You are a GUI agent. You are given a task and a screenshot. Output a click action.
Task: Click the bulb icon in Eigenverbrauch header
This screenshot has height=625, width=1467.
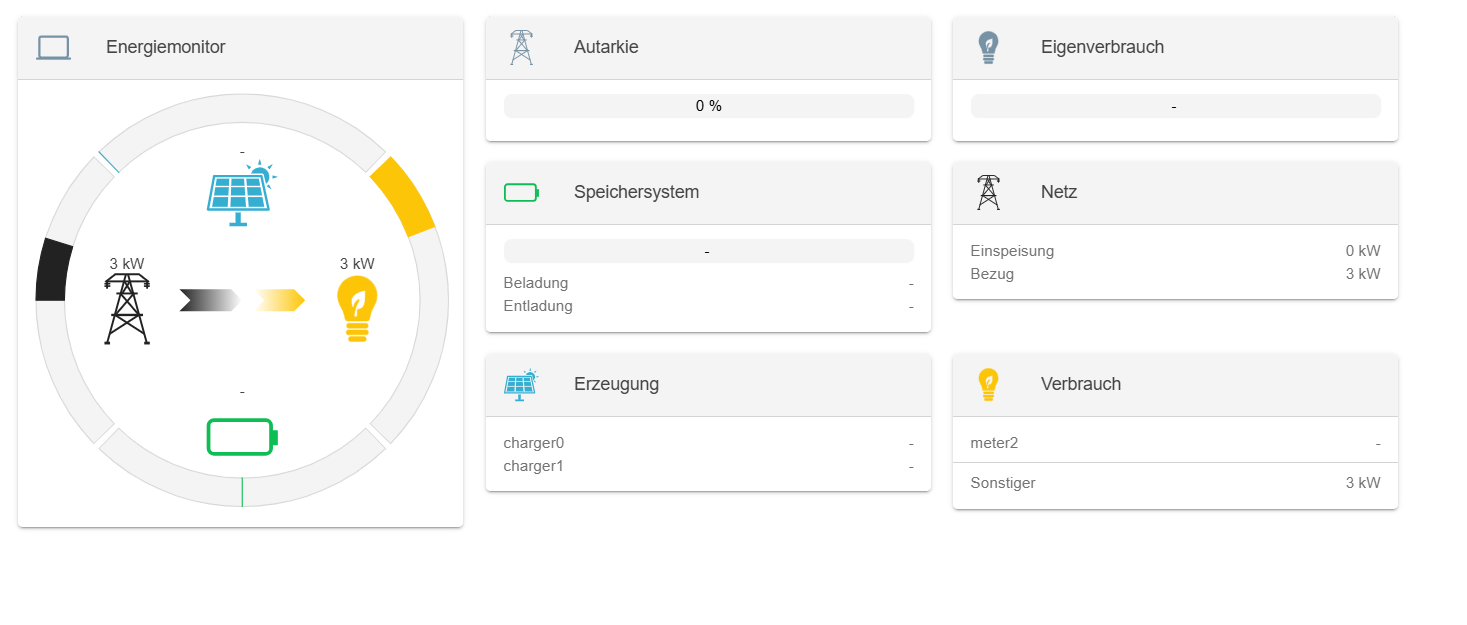click(988, 47)
